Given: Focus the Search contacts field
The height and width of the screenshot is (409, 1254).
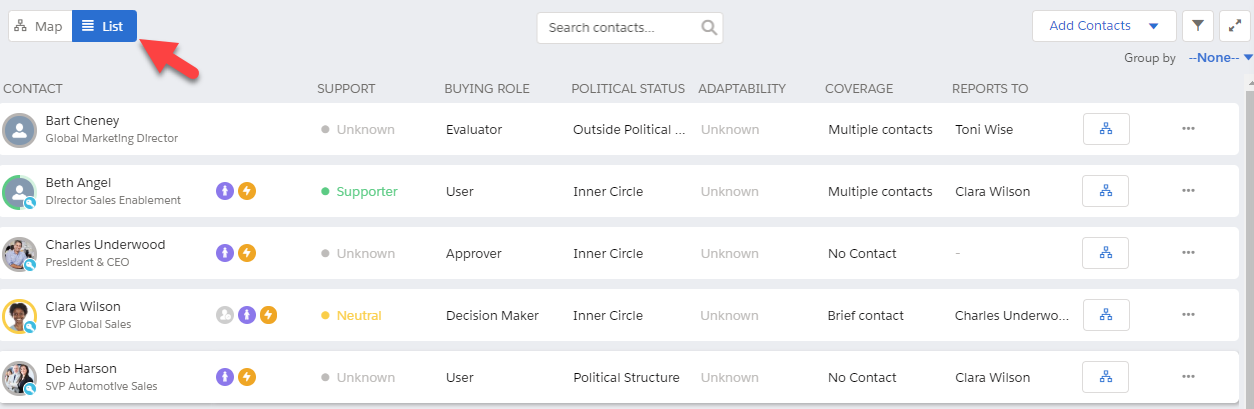Looking at the screenshot, I should coord(621,28).
